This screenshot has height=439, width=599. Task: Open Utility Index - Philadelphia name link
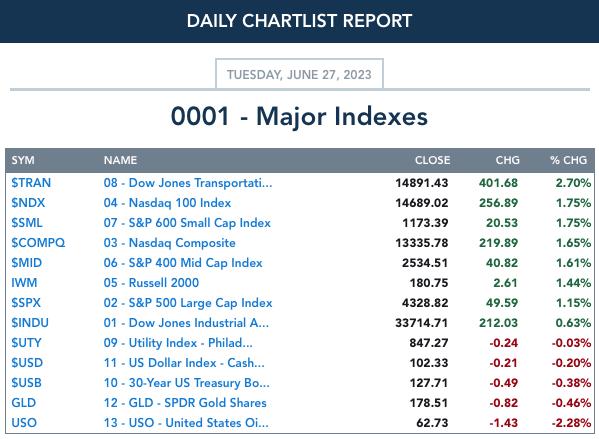(x=178, y=343)
